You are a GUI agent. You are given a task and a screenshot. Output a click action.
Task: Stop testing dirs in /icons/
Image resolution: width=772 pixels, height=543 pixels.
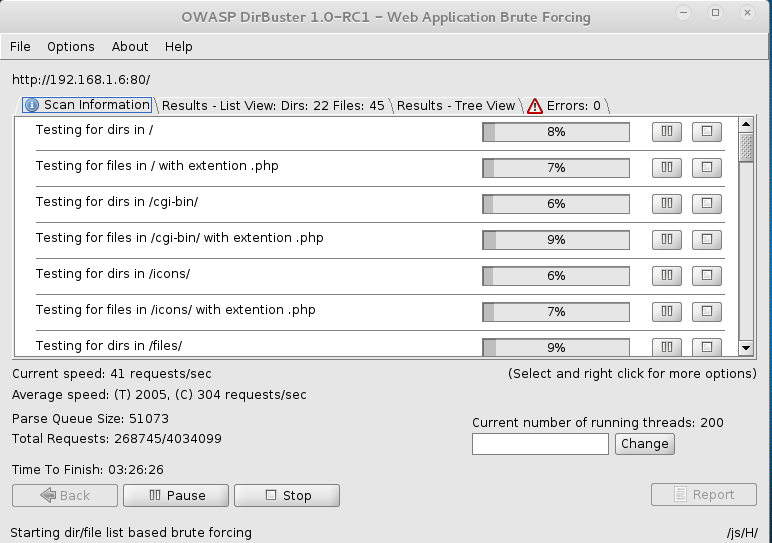[707, 275]
